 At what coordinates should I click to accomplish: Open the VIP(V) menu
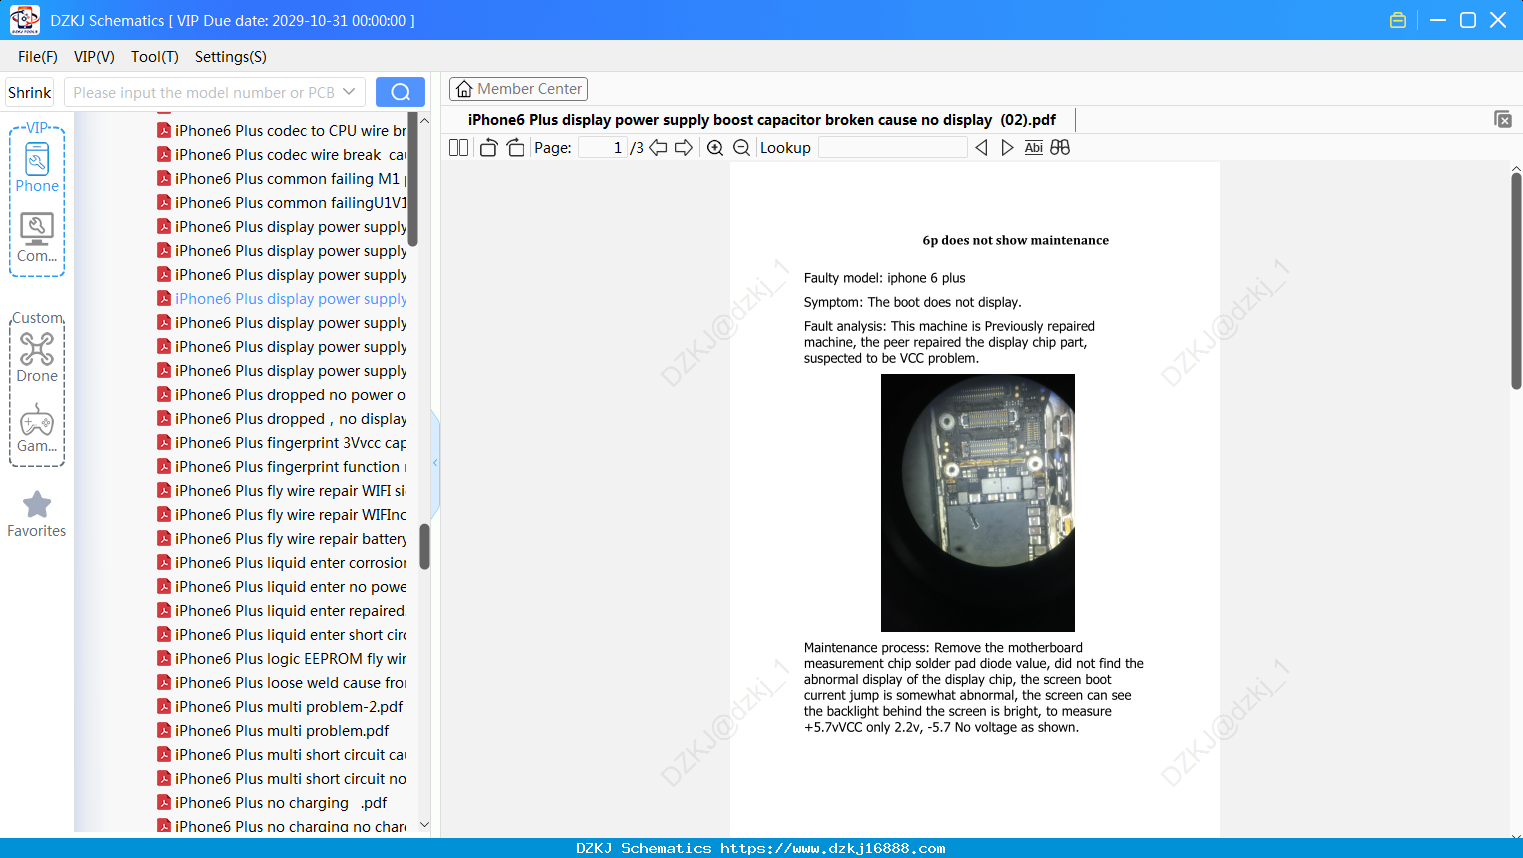(x=94, y=57)
